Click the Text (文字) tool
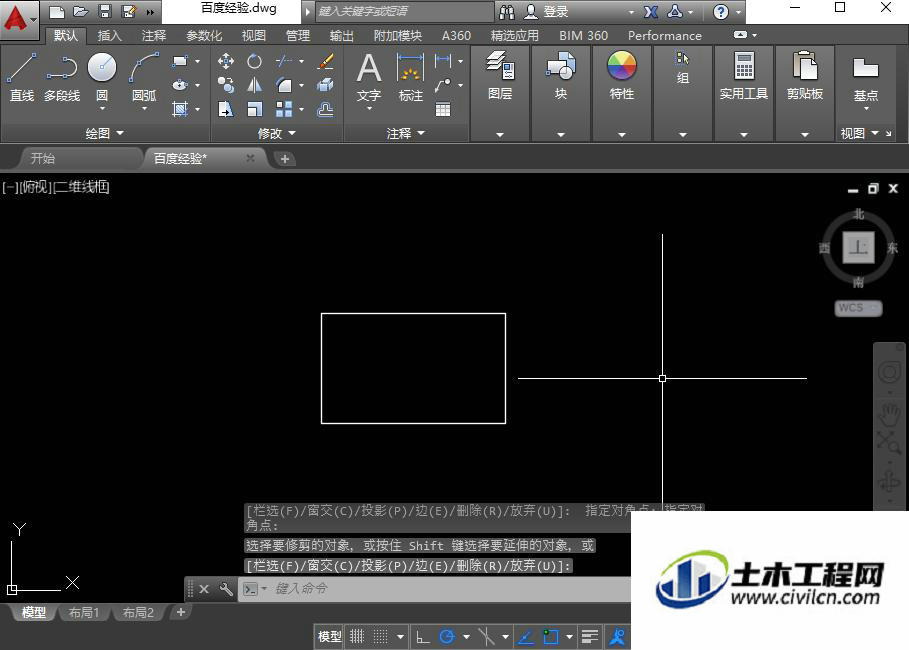Image resolution: width=909 pixels, height=650 pixels. [369, 76]
